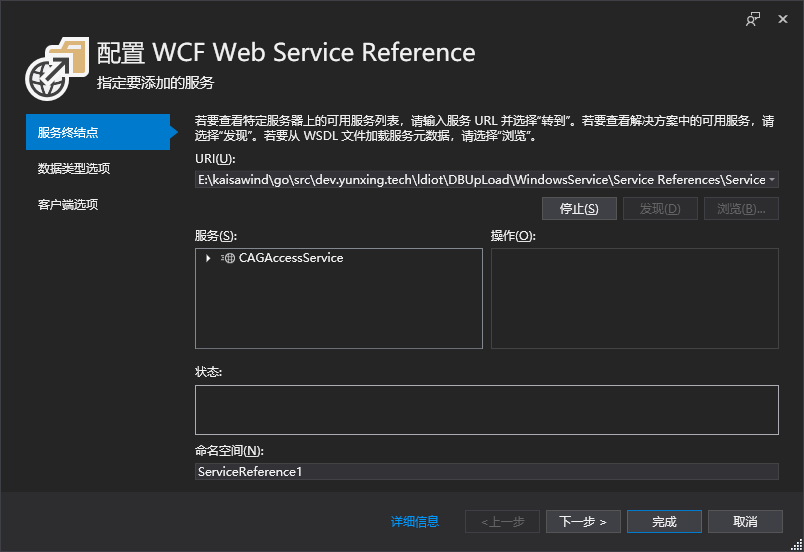Screen dimensions: 804x552
Task: Switch to the 数据类型选项 tab
Action: pyautogui.click(x=74, y=169)
